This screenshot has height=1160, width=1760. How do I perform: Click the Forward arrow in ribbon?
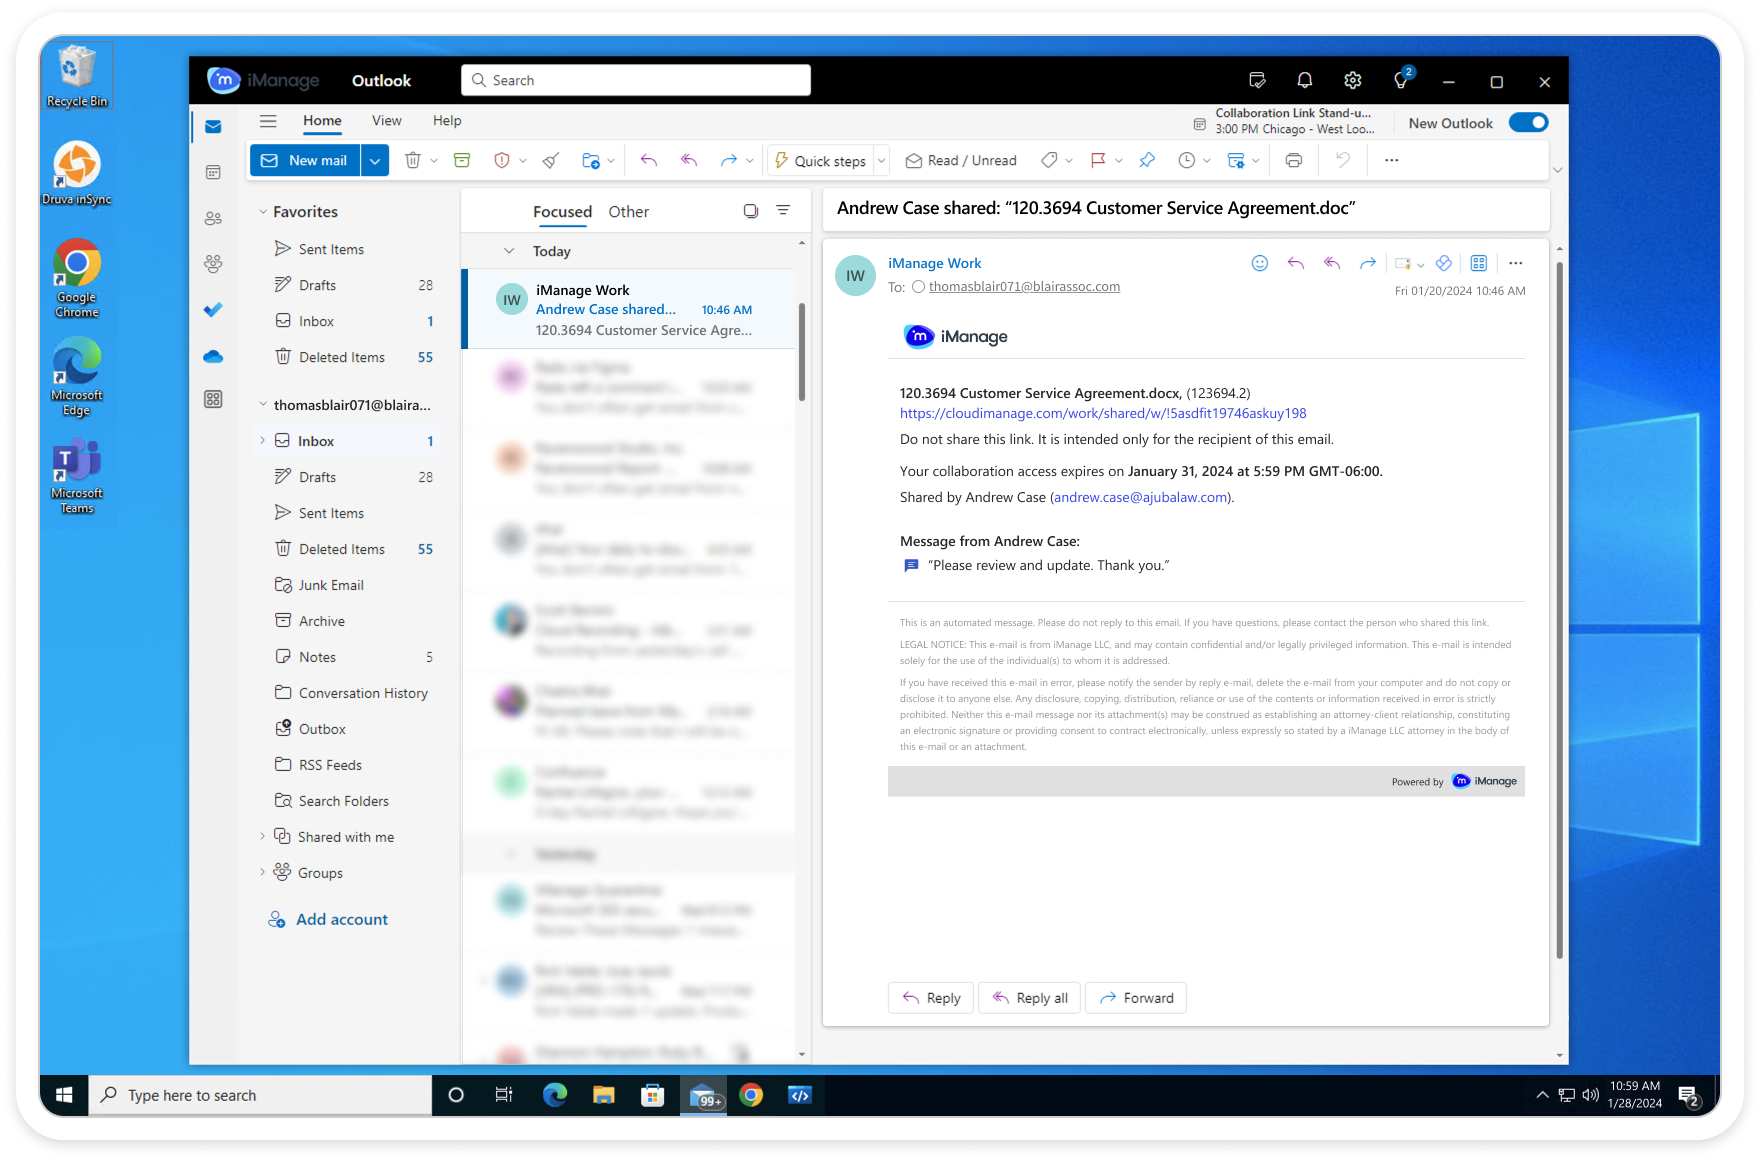[729, 160]
